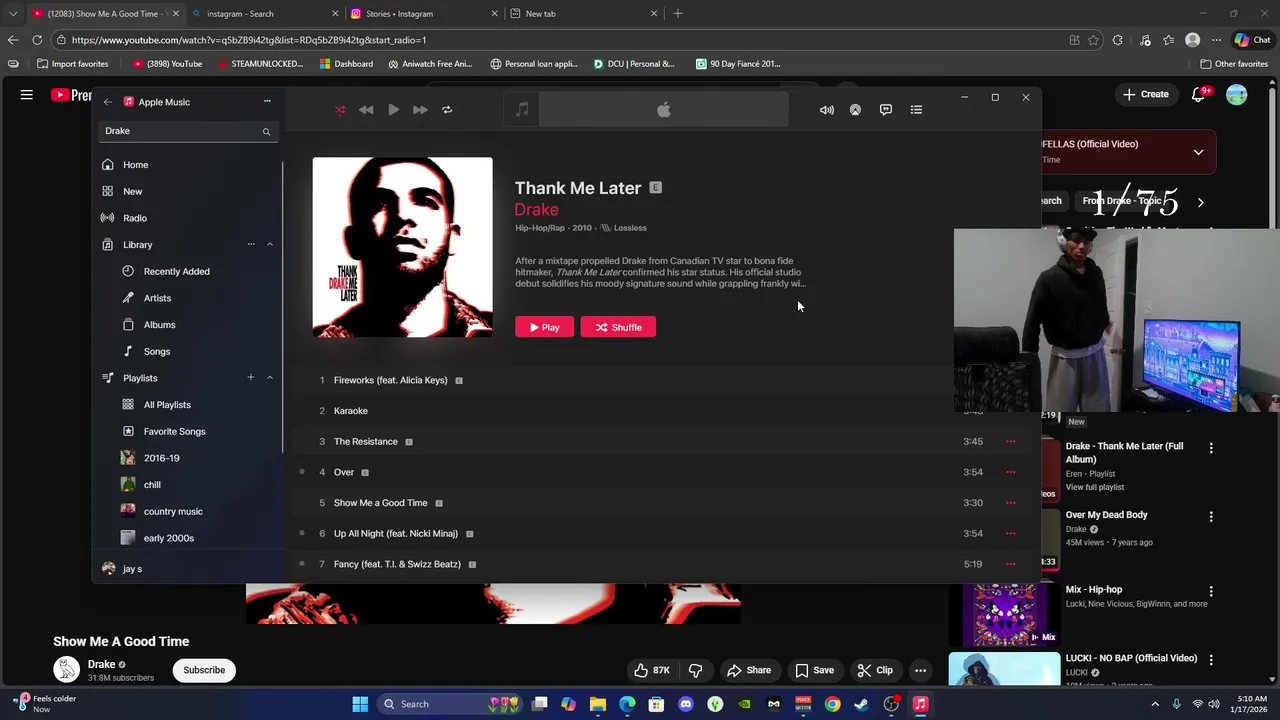Open New in the sidebar
The width and height of the screenshot is (1280, 720).
pyautogui.click(x=132, y=191)
